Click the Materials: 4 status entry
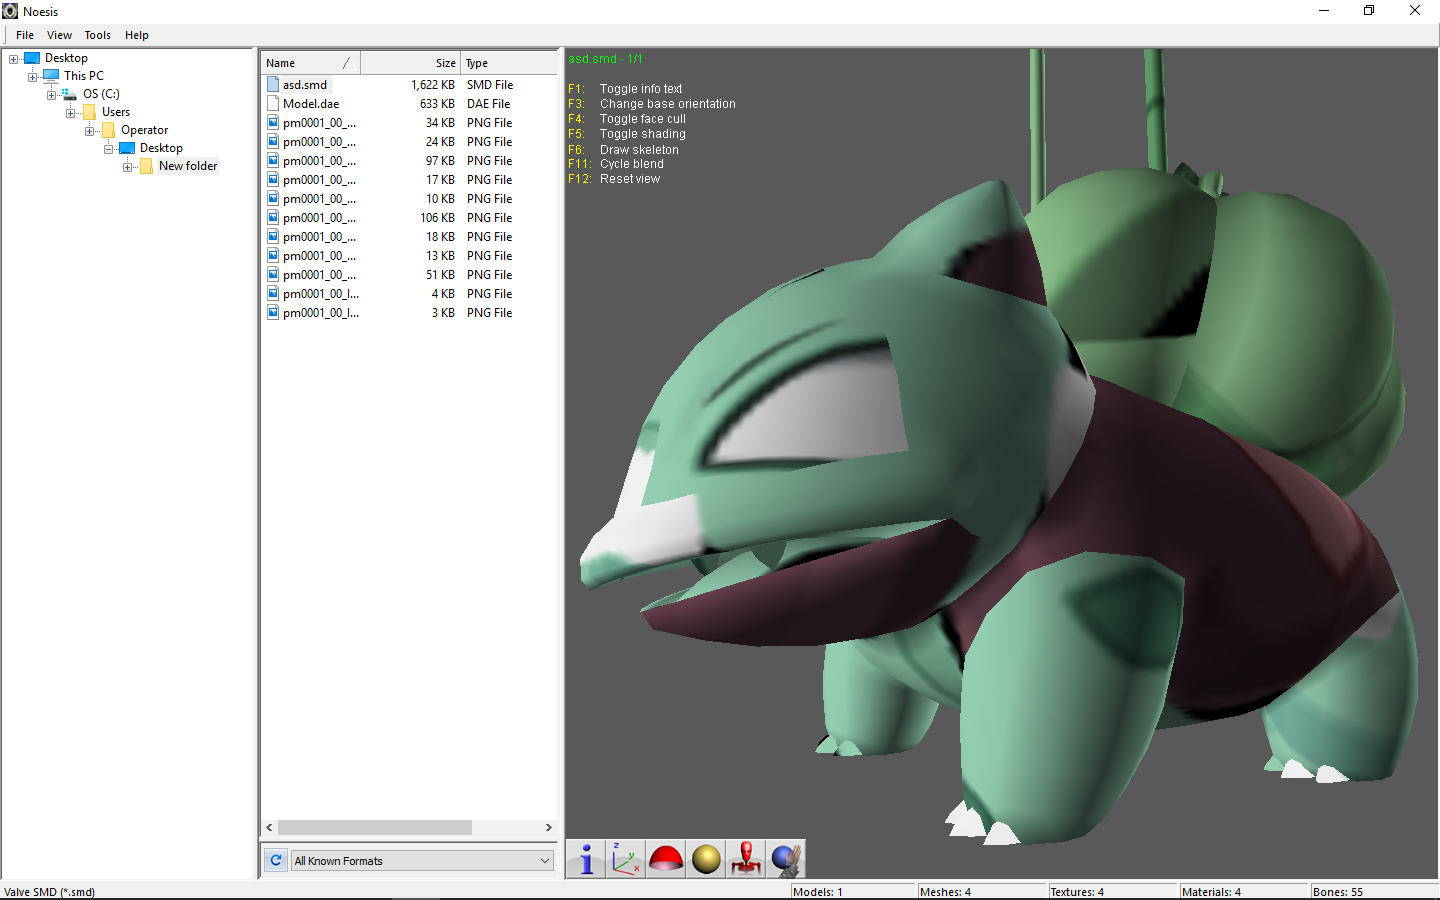Screen dimensions: 1440x900 point(1244,892)
